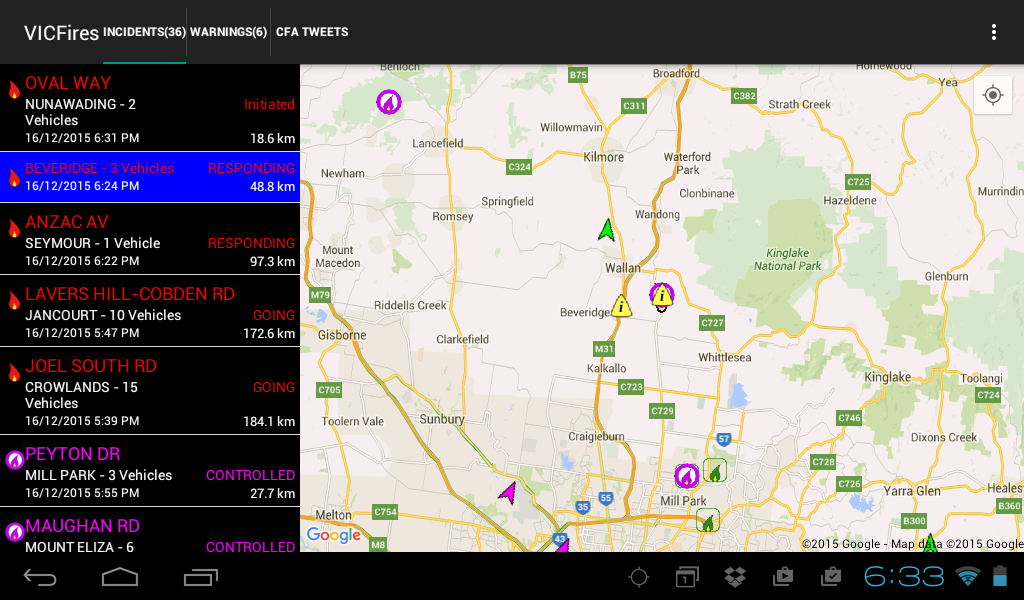Click the 172.6 km distance value
1024x600 pixels.
click(269, 334)
